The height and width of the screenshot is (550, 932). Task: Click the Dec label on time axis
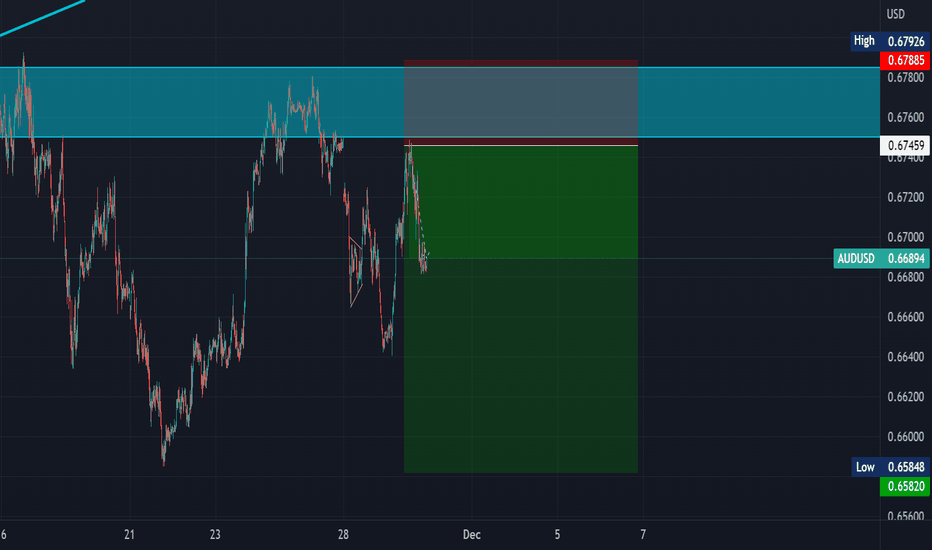click(471, 535)
